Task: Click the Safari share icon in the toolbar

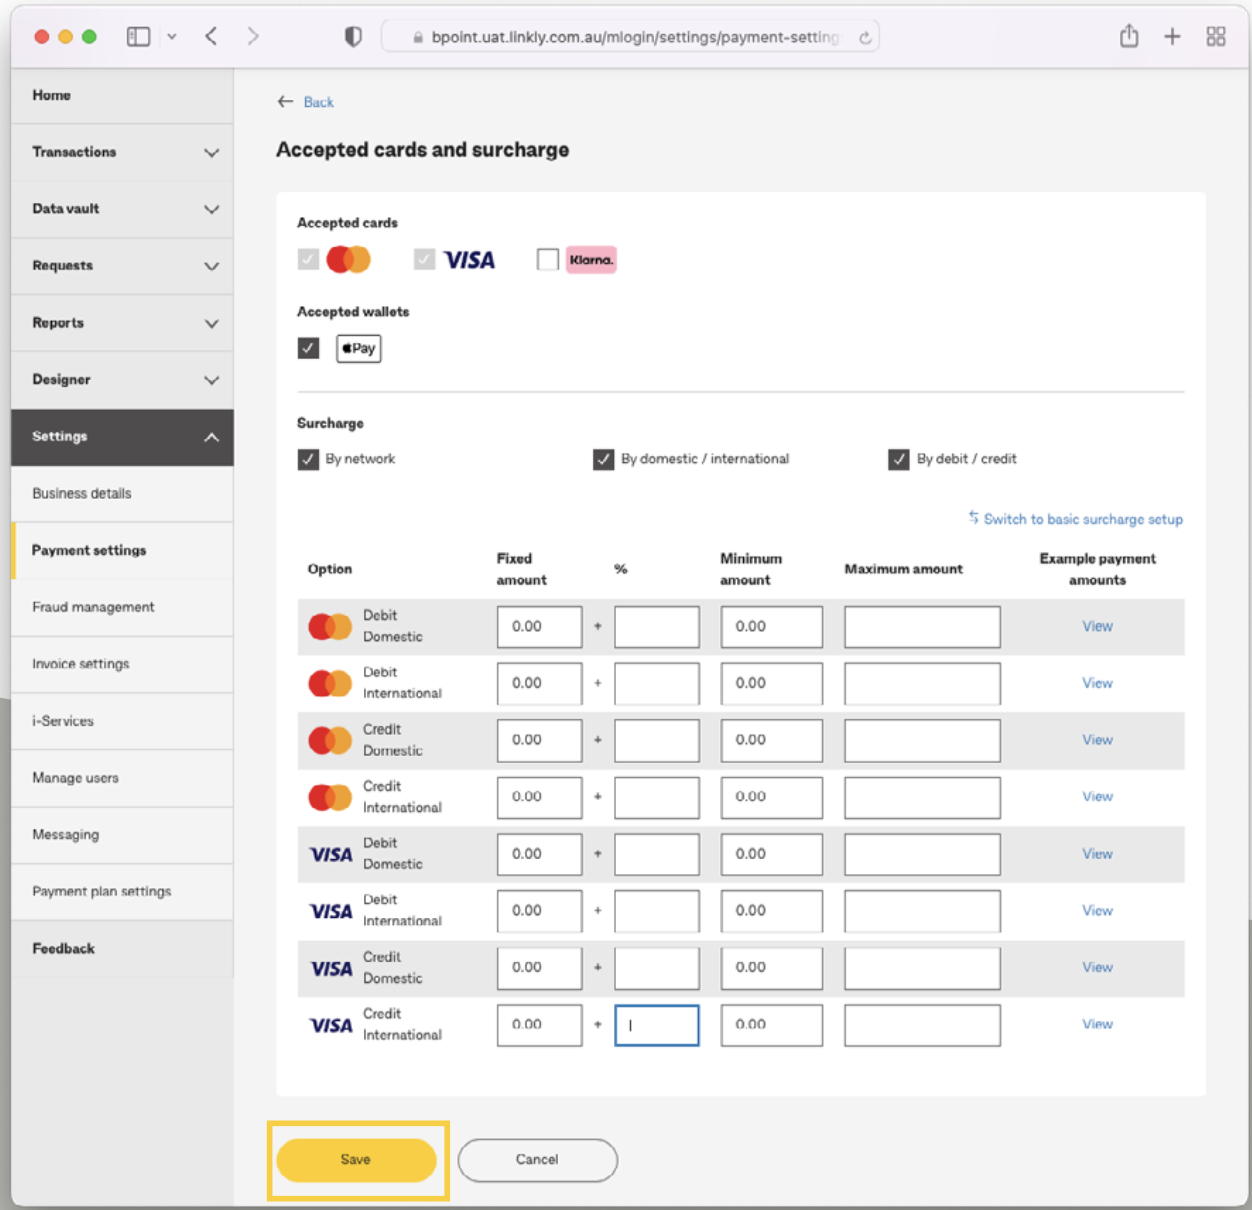Action: pyautogui.click(x=1128, y=35)
